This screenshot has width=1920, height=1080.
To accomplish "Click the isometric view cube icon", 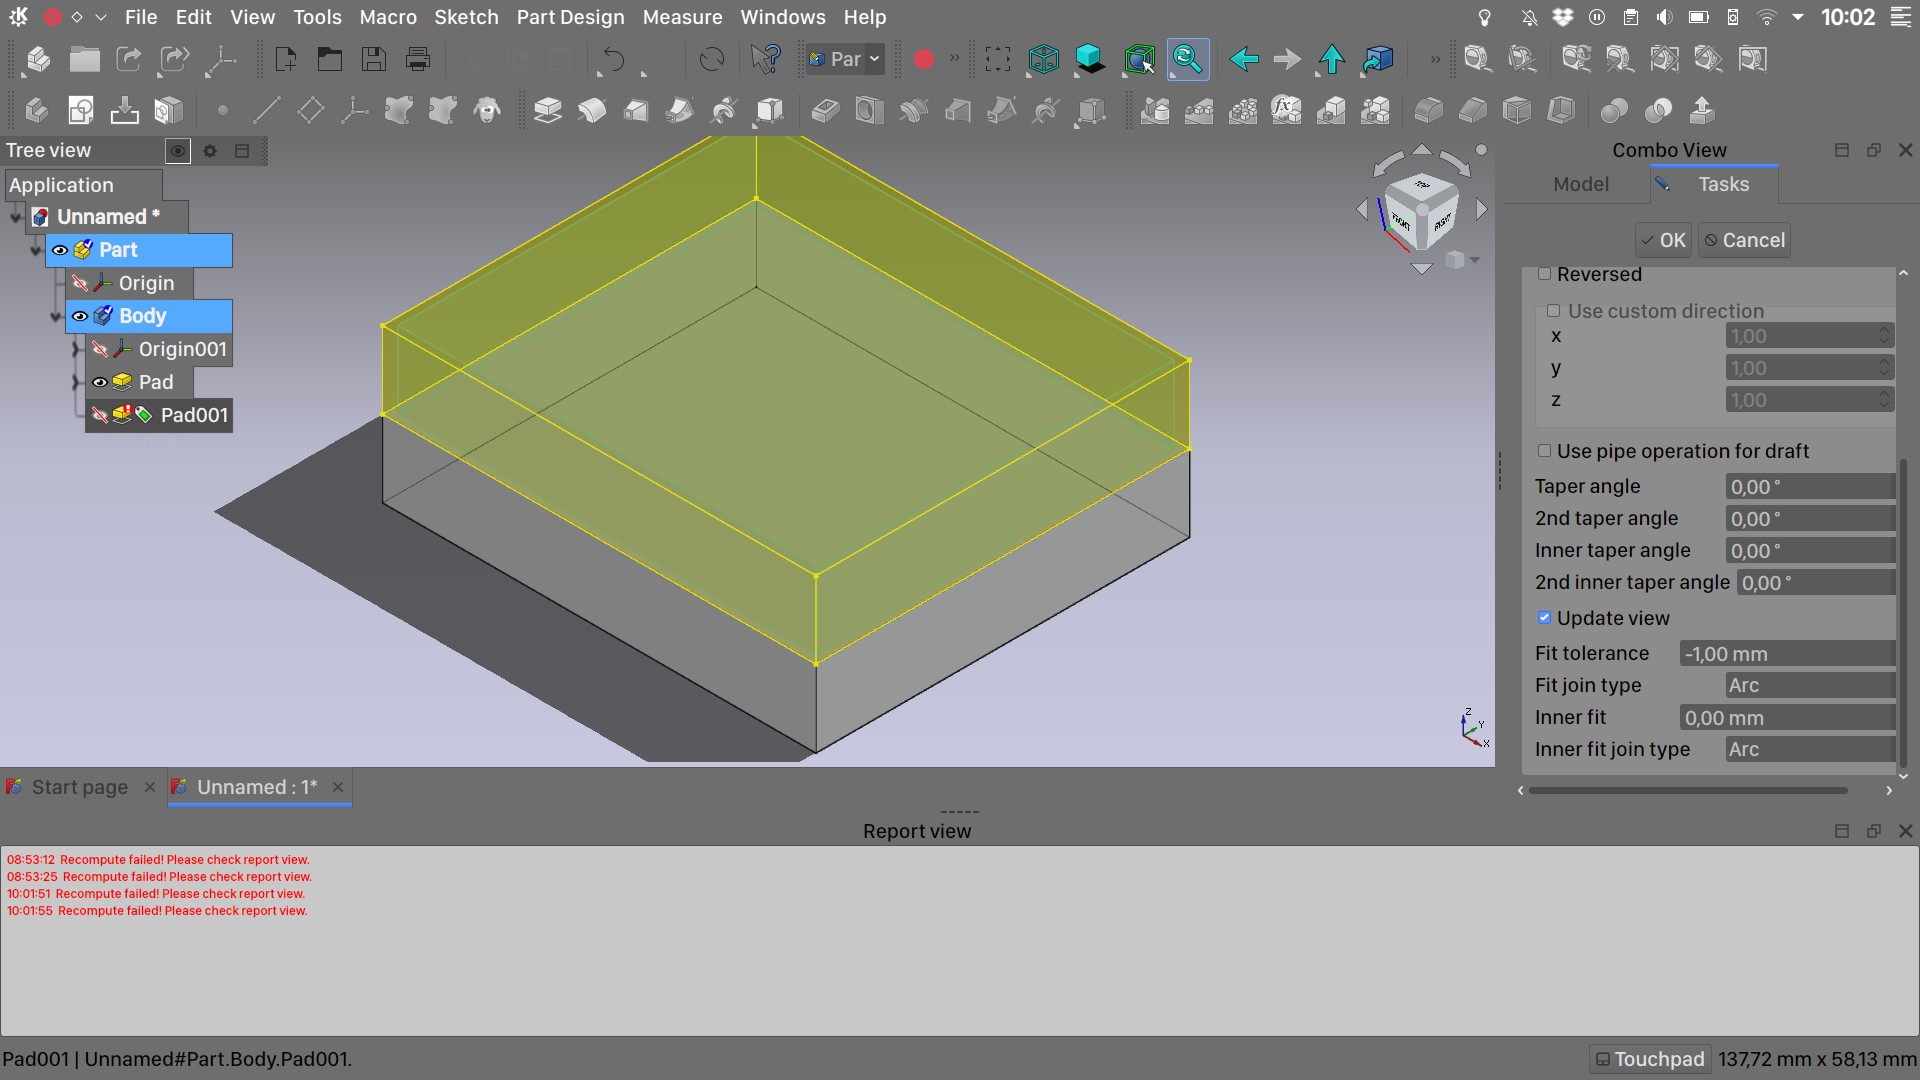I will pyautogui.click(x=1043, y=59).
